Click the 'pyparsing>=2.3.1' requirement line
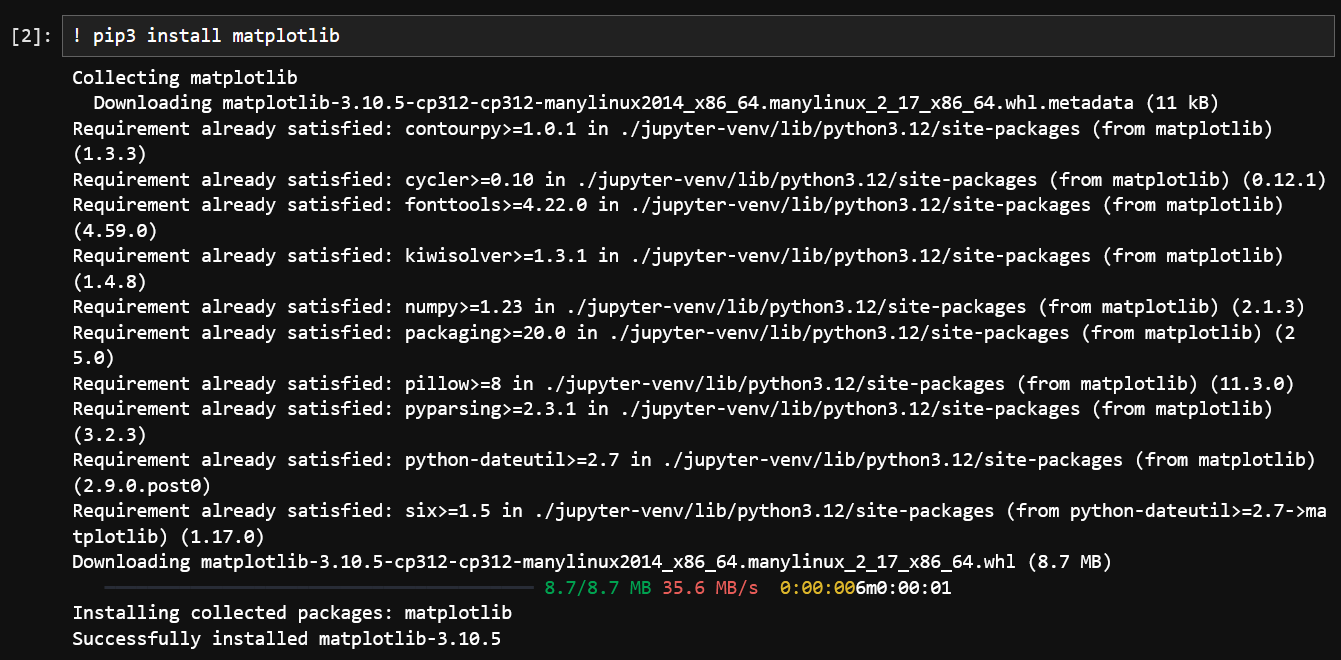 (672, 408)
